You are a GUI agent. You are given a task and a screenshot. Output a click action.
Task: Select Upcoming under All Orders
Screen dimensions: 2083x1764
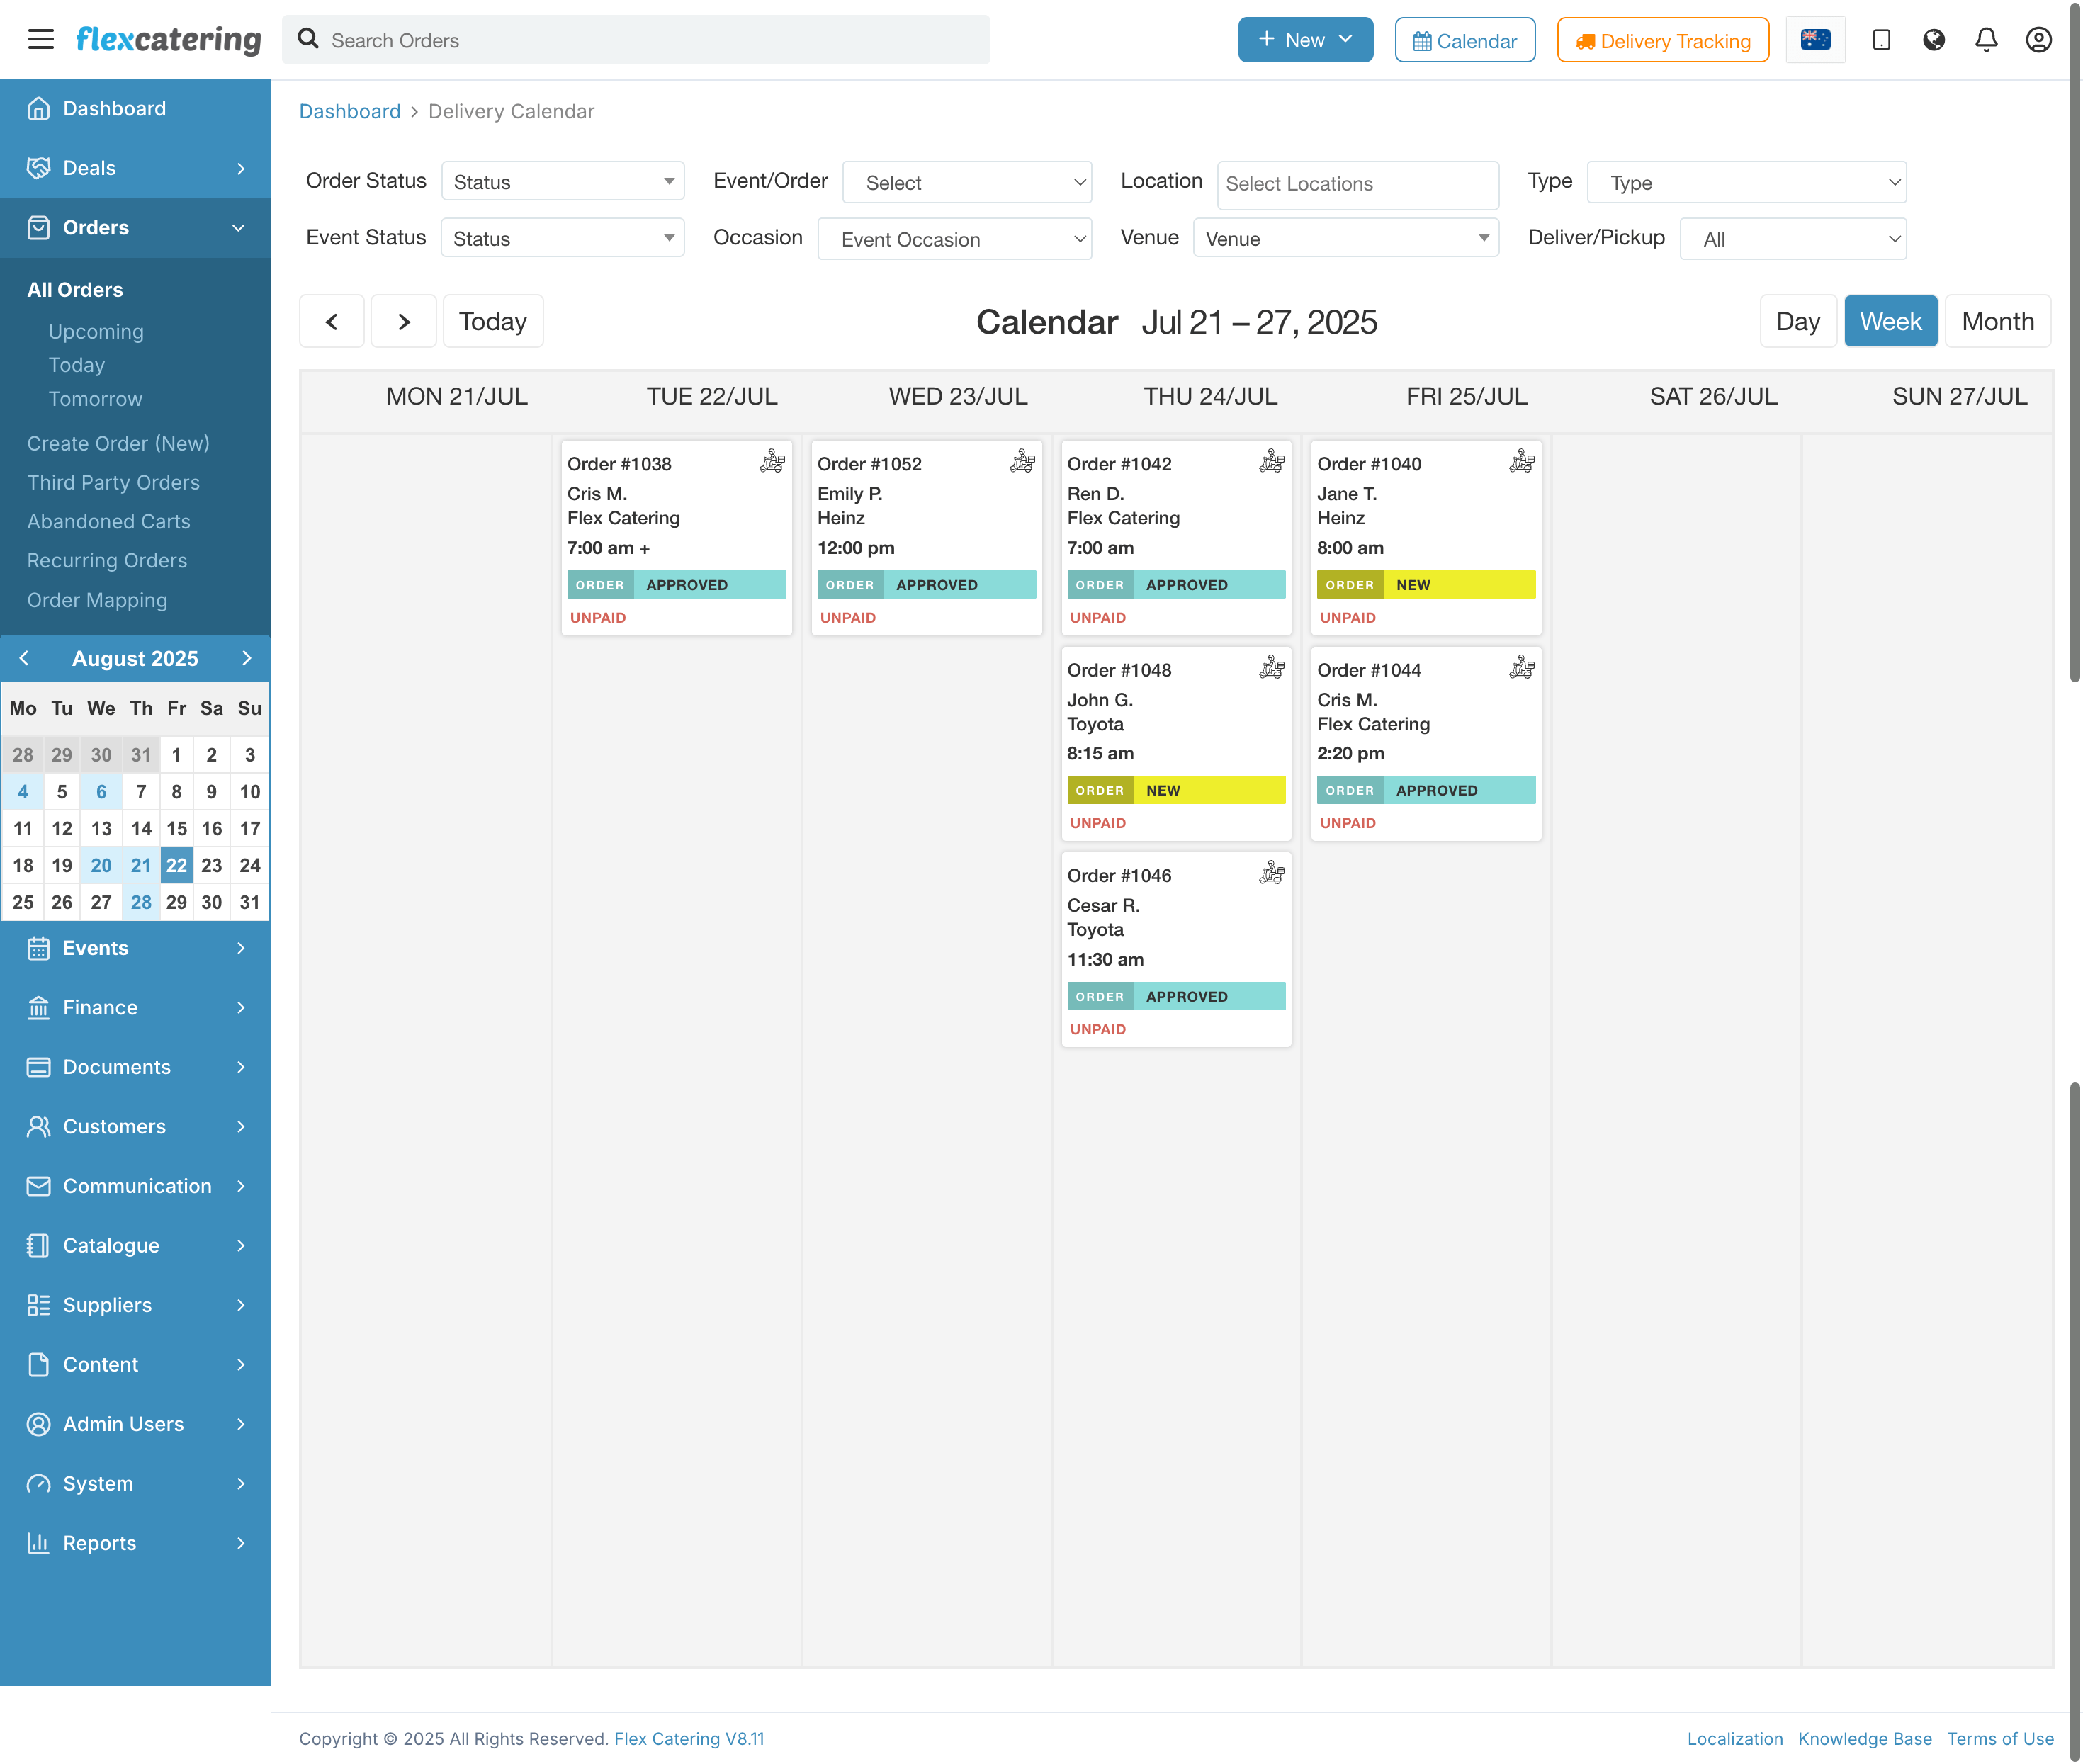coord(95,331)
